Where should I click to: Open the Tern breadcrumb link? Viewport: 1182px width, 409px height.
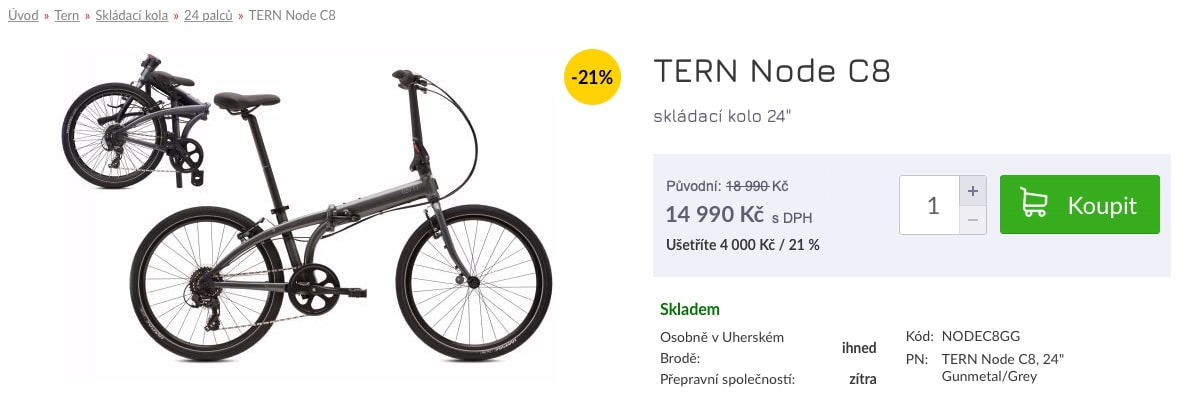(x=67, y=16)
